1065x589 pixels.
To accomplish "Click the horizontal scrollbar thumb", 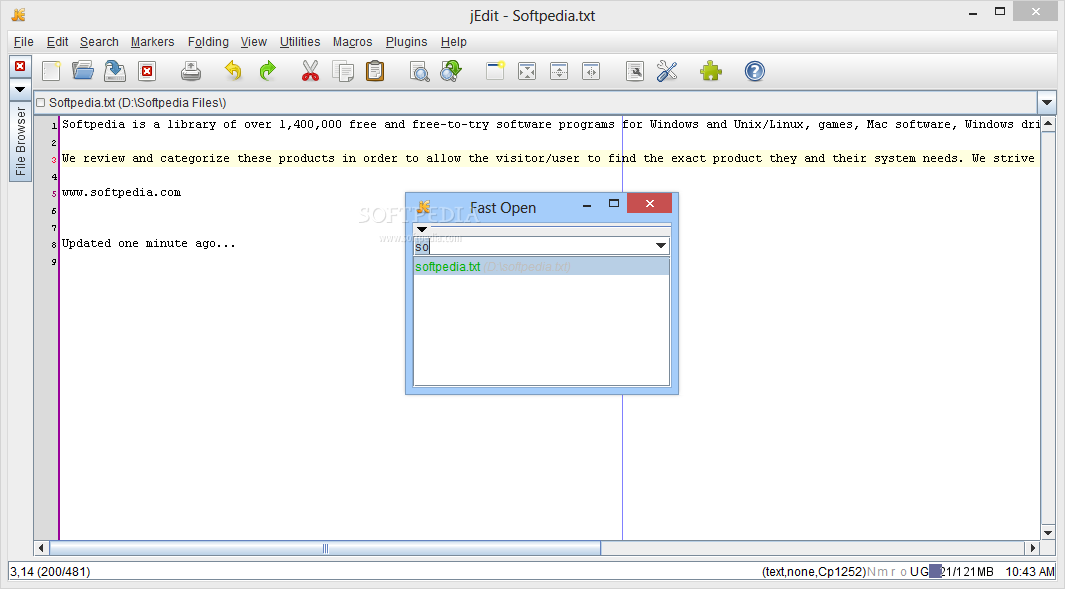I will click(325, 548).
